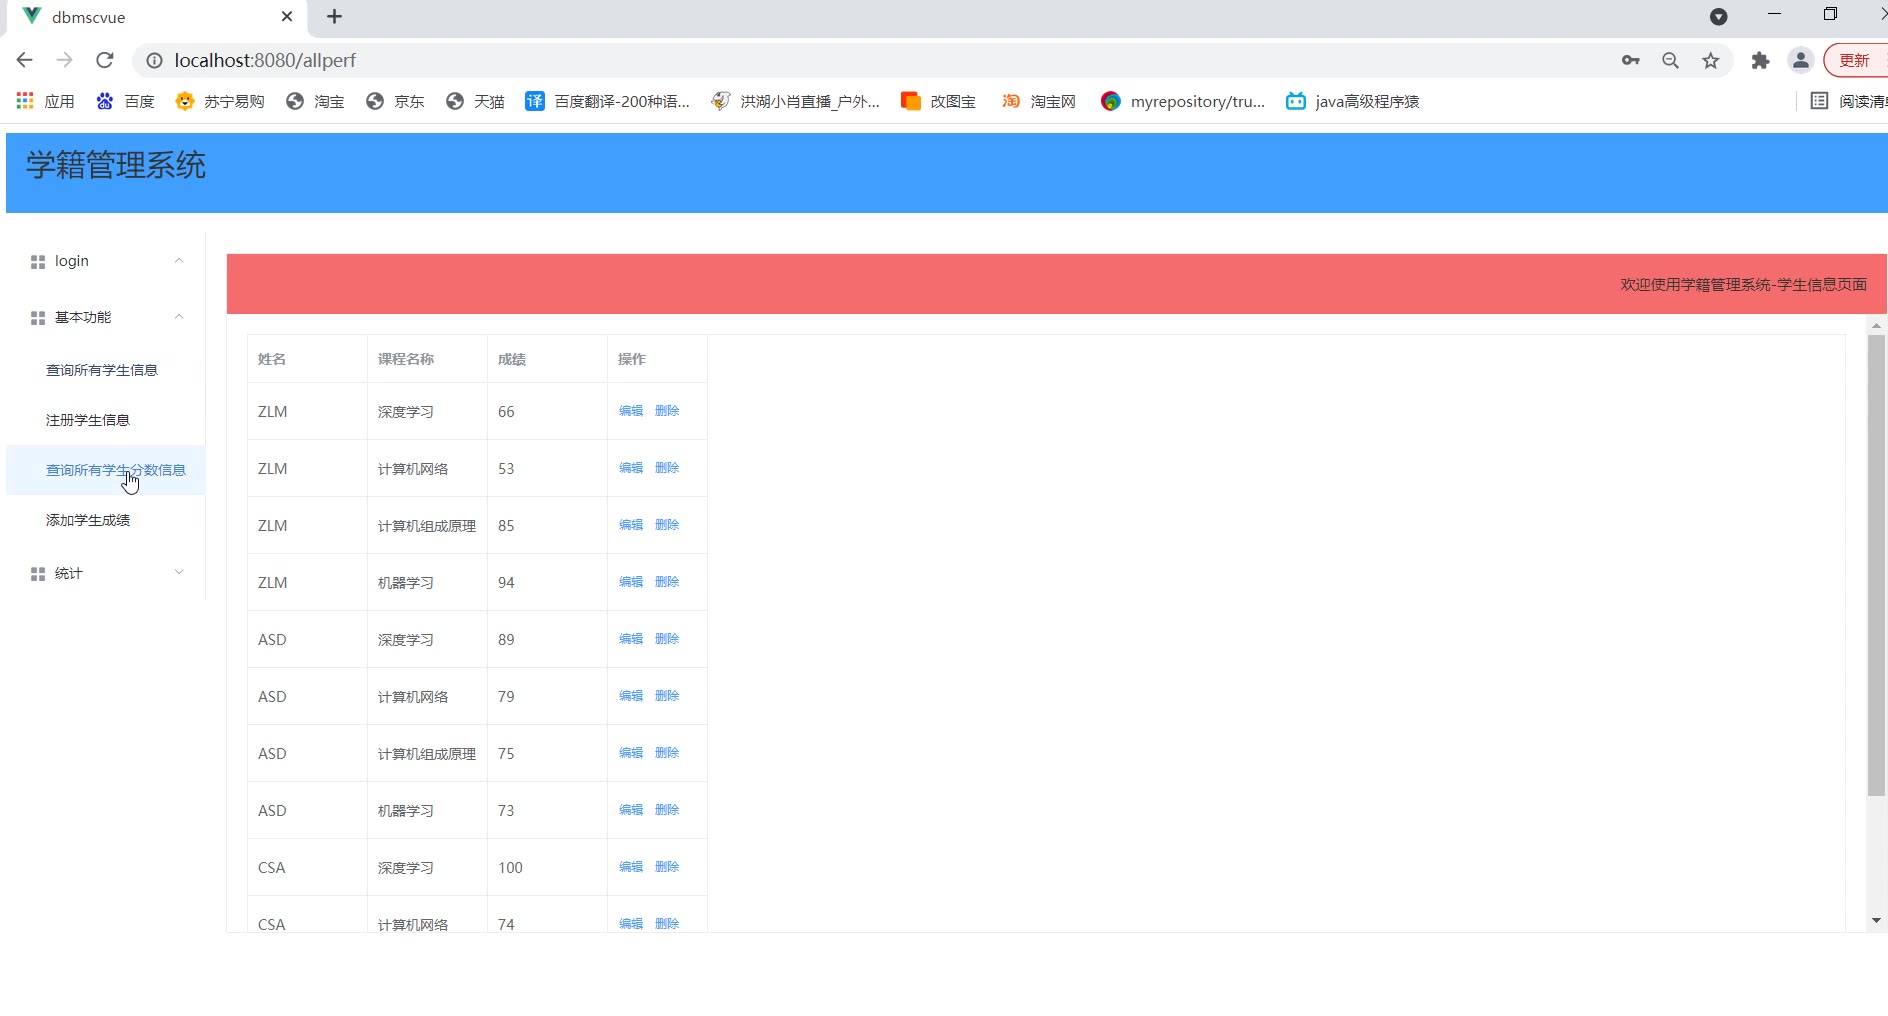Viewport: 1888px width, 1016px height.
Task: Click the table's vertical scrollbar down arrow
Action: 1876,920
